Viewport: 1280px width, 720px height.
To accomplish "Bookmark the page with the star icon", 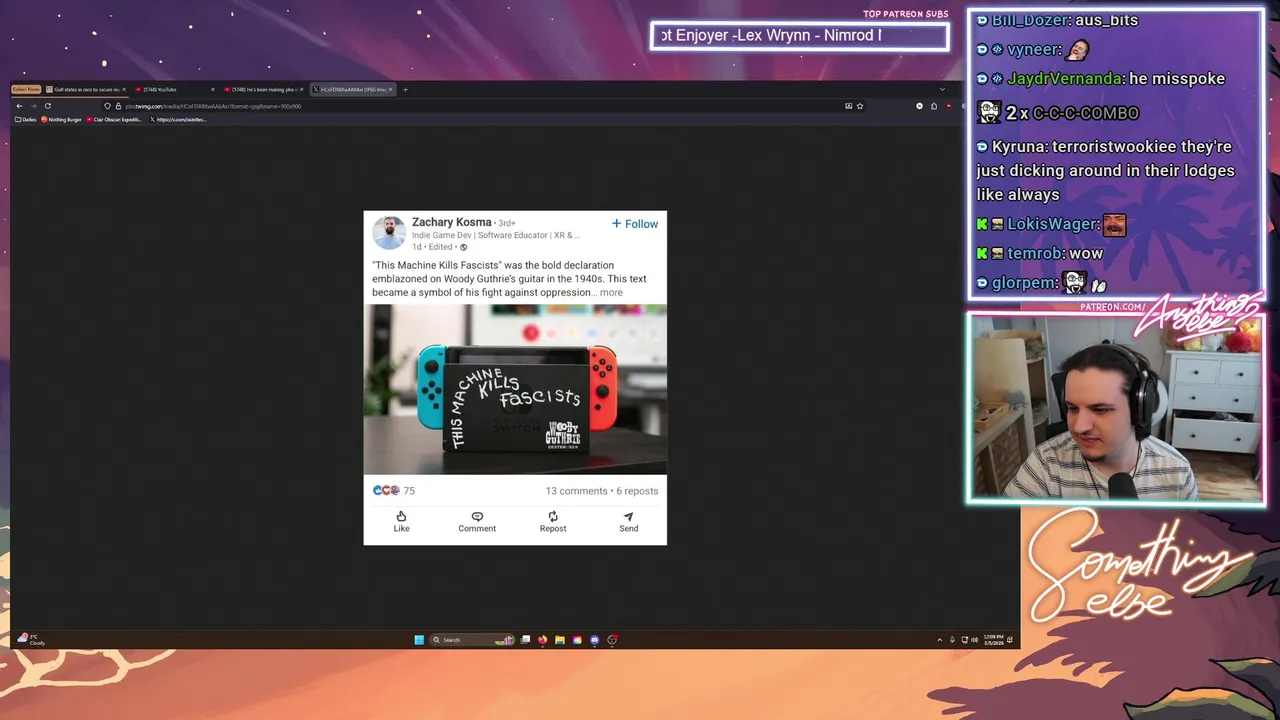I will [x=860, y=106].
